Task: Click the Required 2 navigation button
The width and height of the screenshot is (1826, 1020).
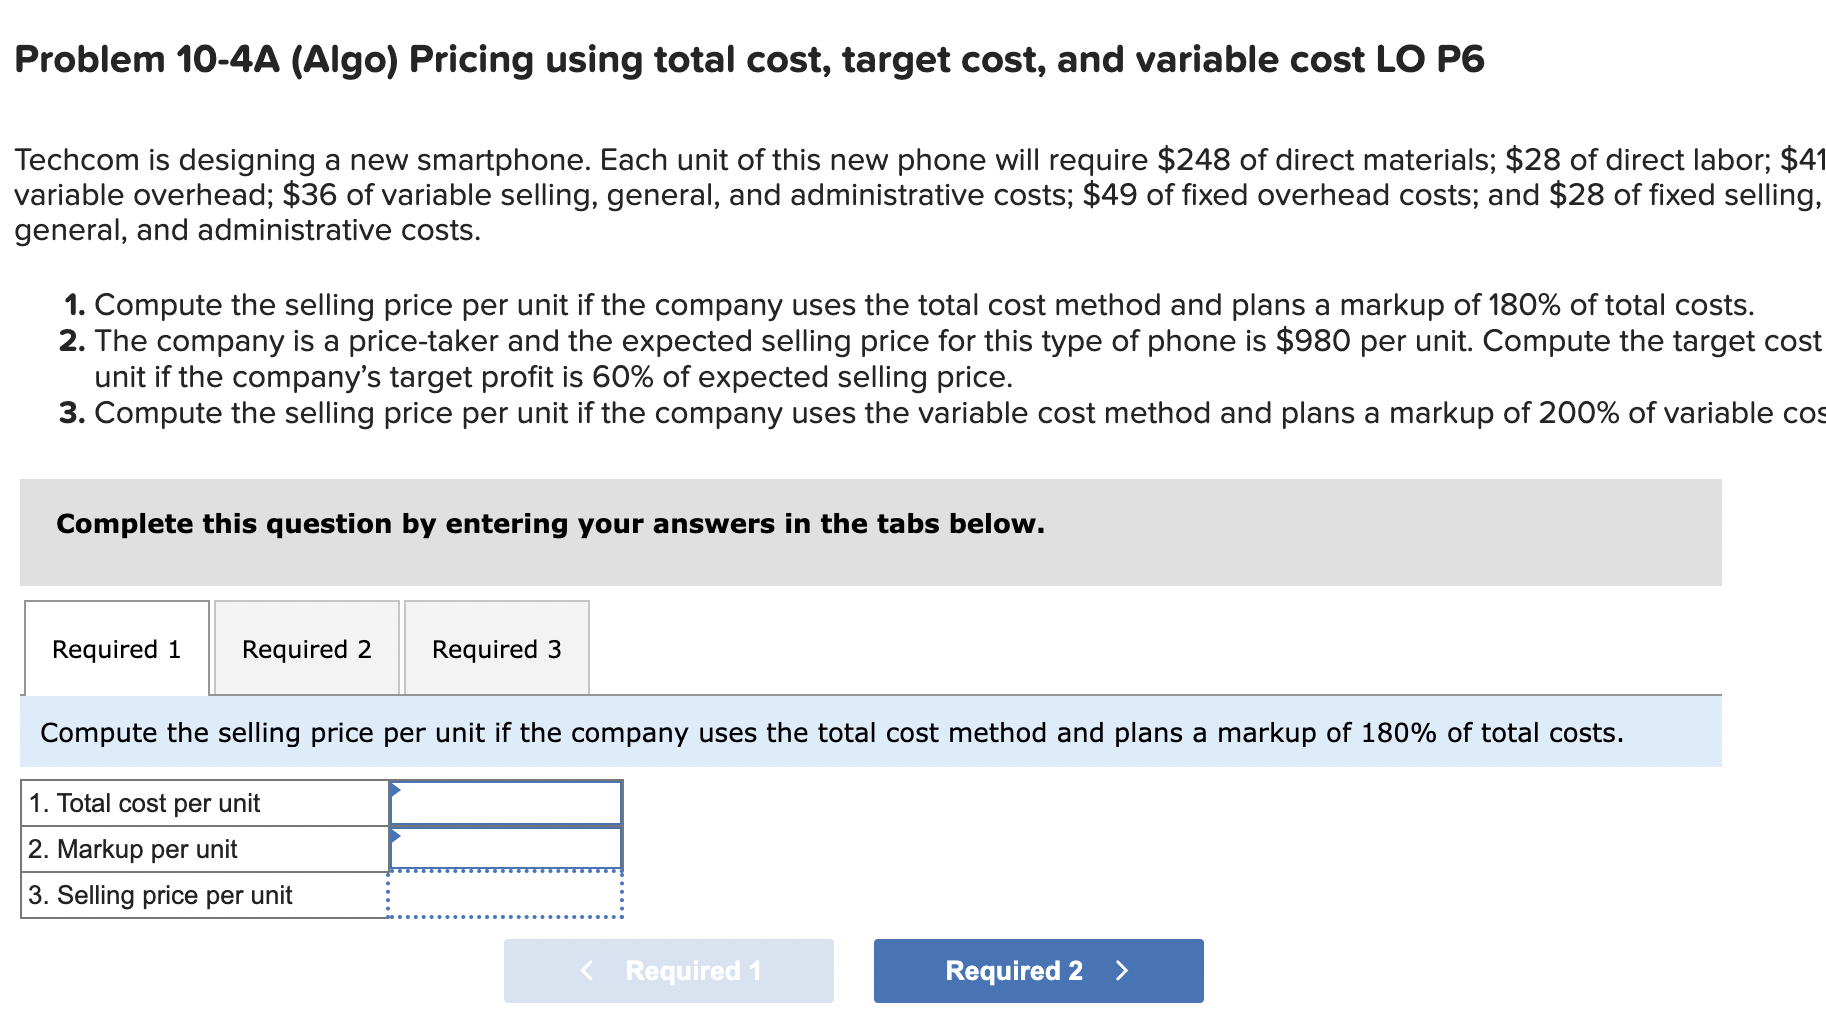Action: pos(1037,970)
